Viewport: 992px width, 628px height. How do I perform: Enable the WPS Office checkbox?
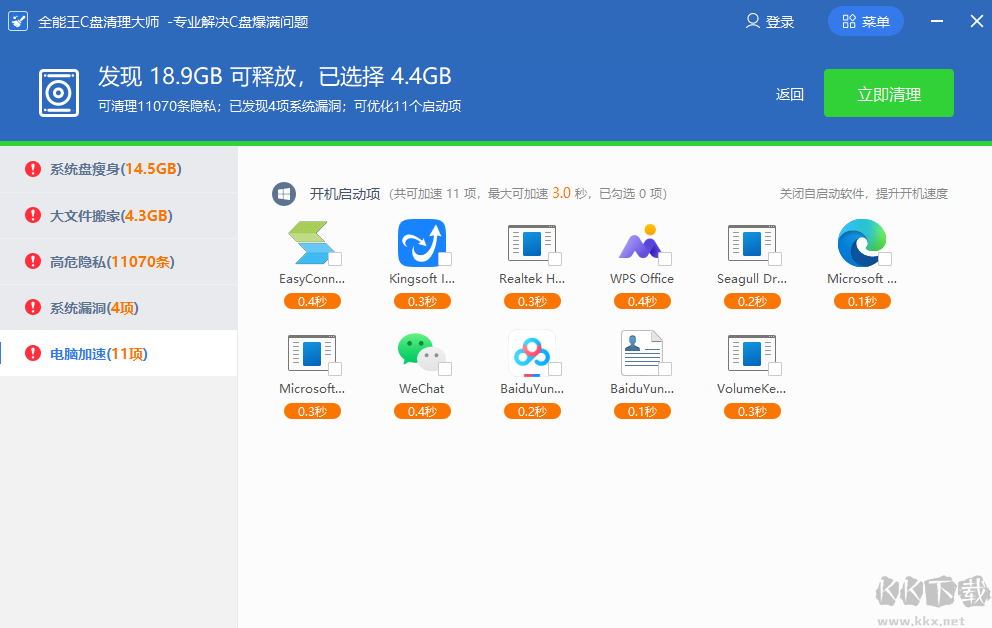click(x=665, y=259)
